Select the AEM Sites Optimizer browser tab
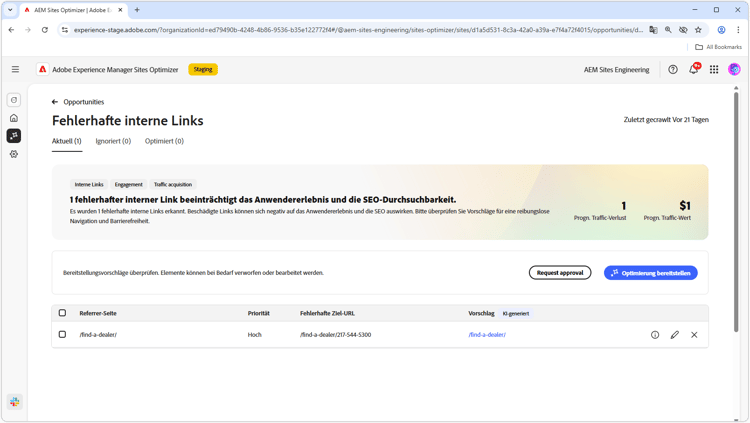 (x=73, y=10)
